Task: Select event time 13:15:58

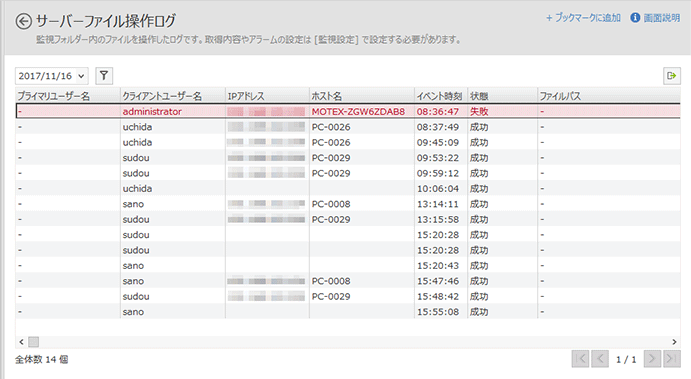Action: 438,219
